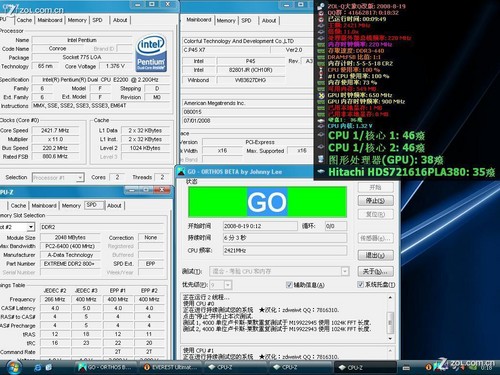Click the CPU core 2 temperature icon

pyautogui.click(x=321, y=147)
